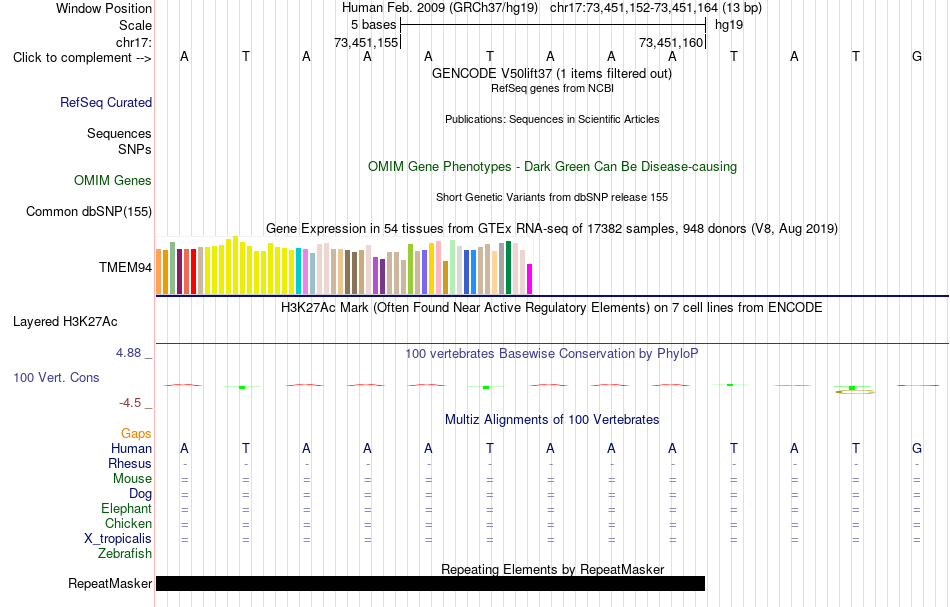Select the RepeatMasker track label

tap(110, 583)
